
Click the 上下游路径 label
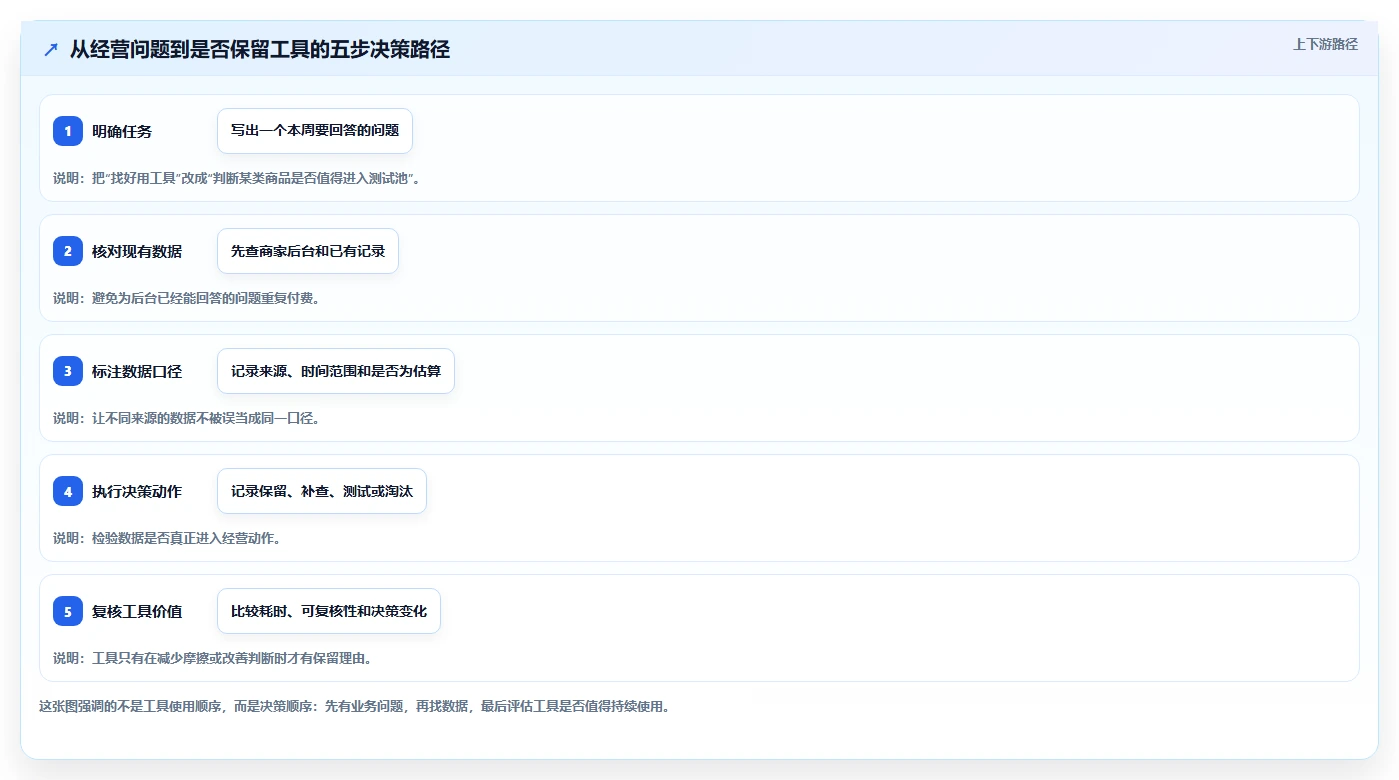pos(1325,44)
